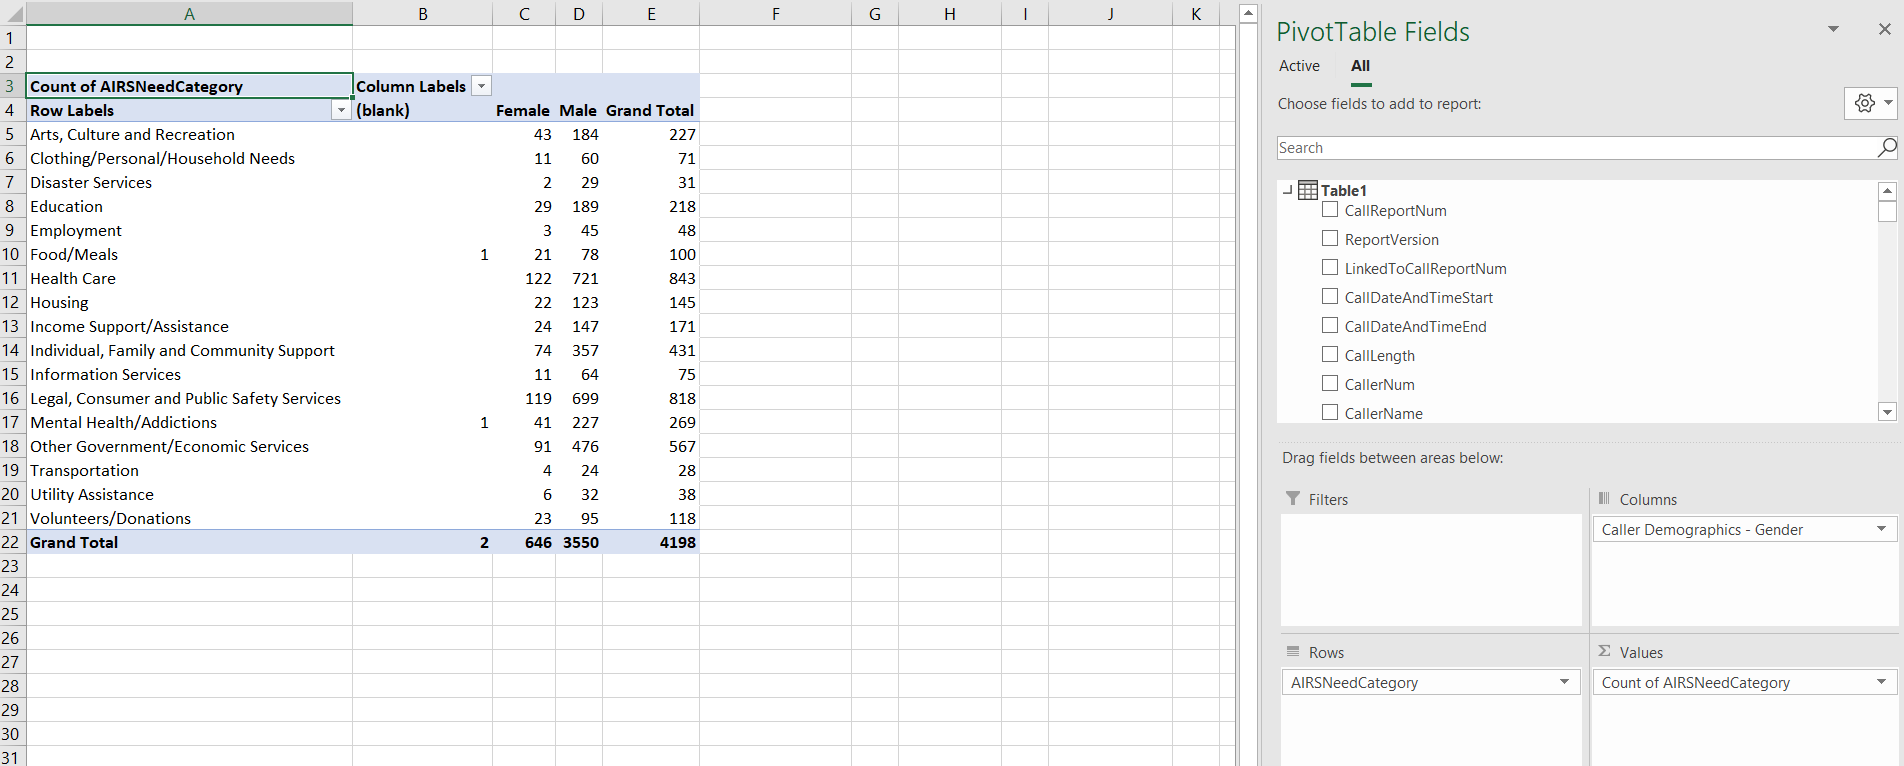Open AIRSNeedCategory rows field dropdown
Viewport: 1904px width, 766px height.
click(1564, 682)
